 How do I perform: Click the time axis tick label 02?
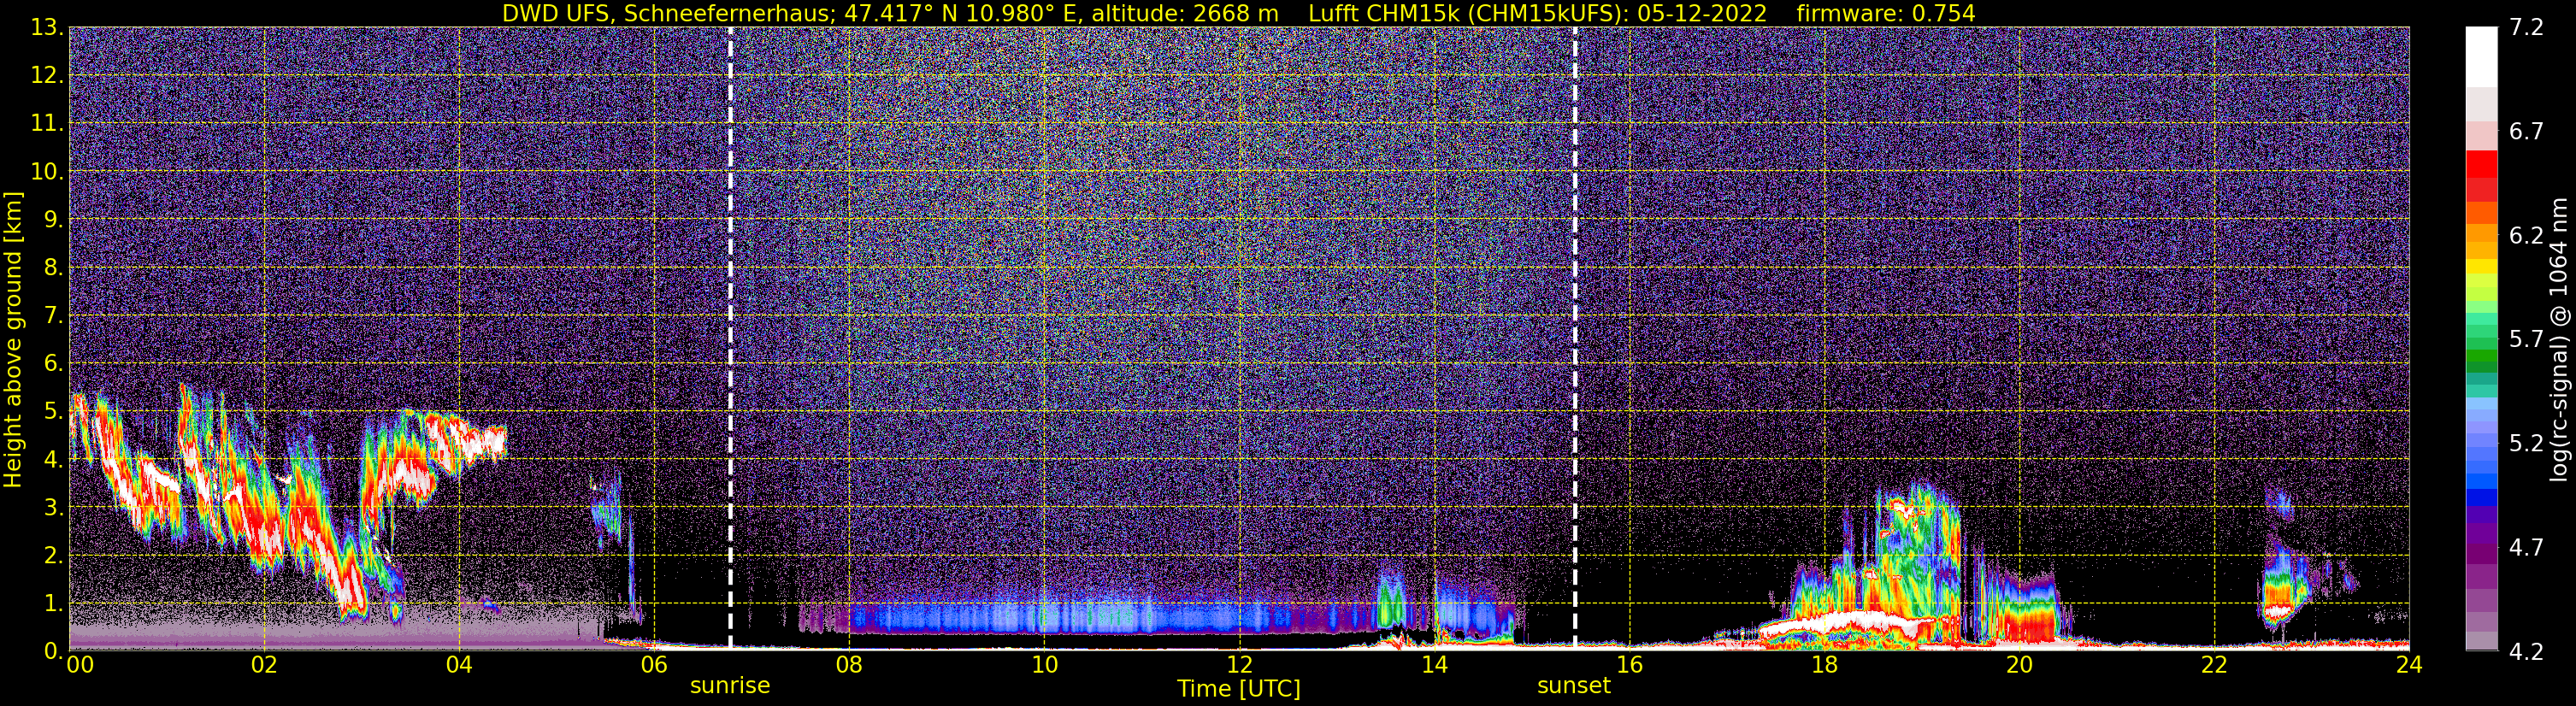tap(264, 665)
